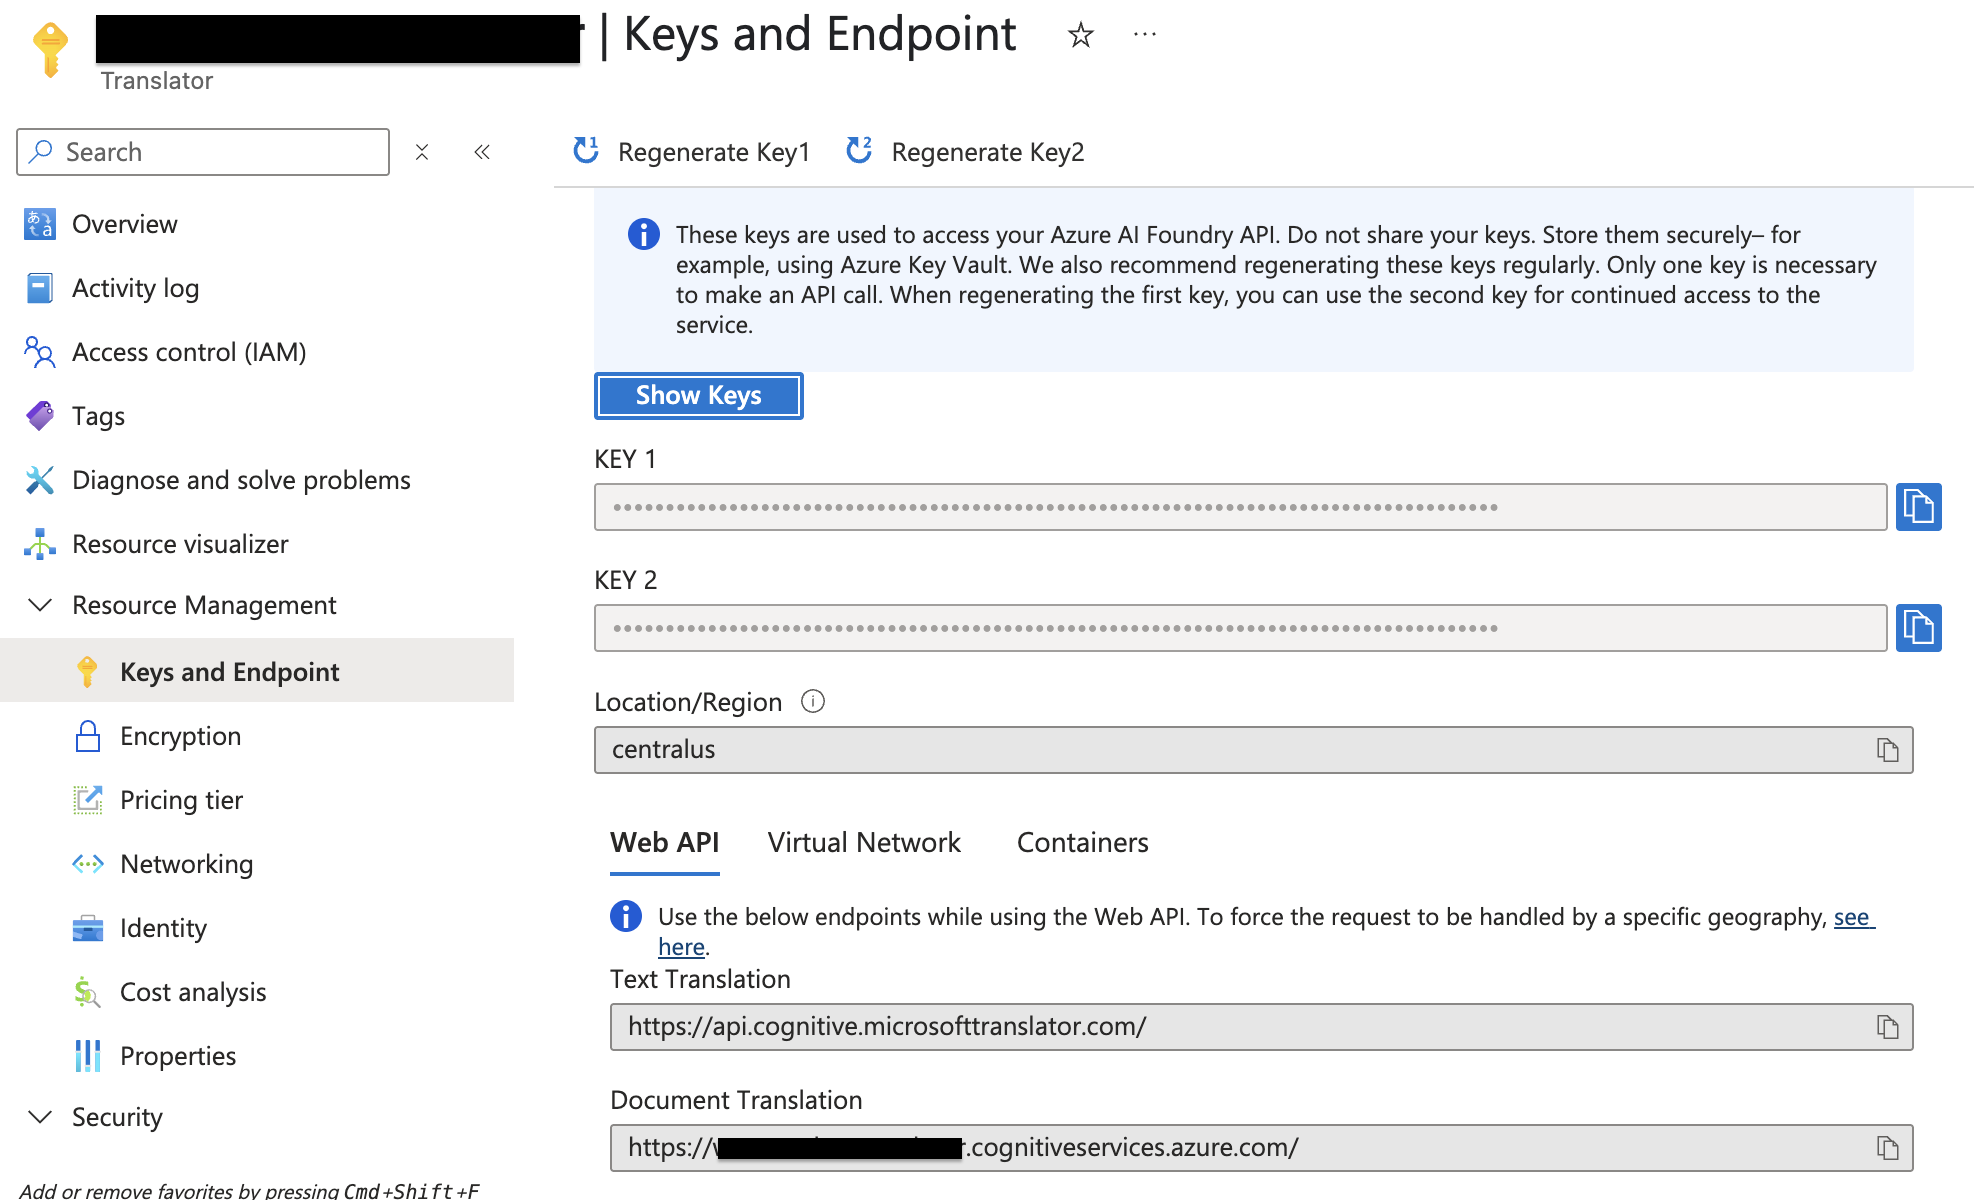
Task: Click the Location/Region info icon
Action: tap(813, 702)
